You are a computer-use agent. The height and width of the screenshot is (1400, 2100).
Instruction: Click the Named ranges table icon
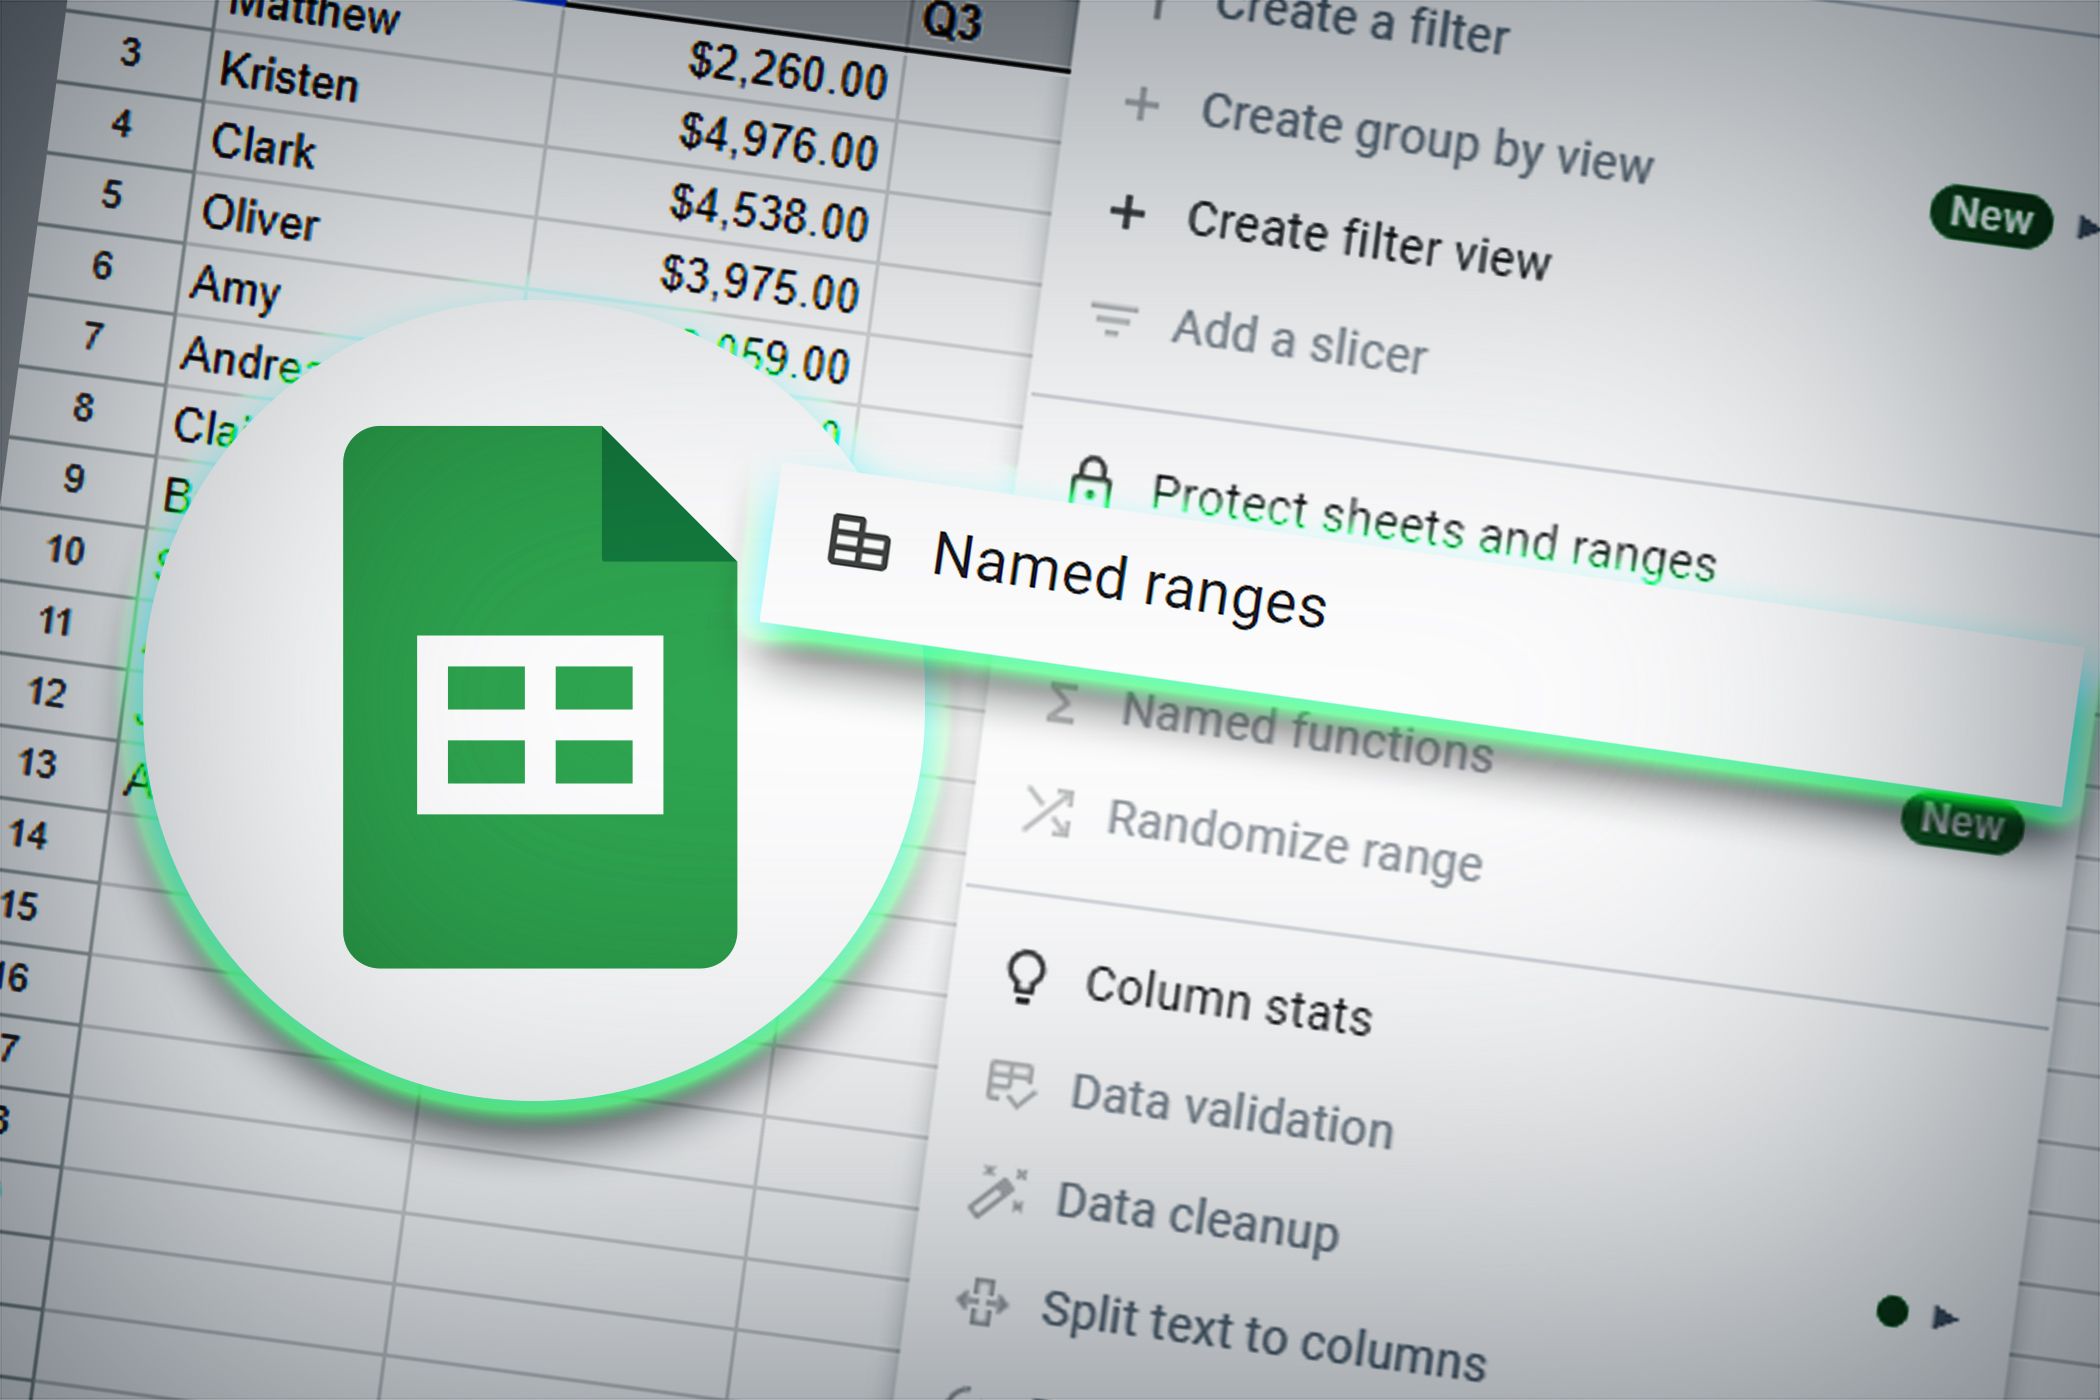858,543
